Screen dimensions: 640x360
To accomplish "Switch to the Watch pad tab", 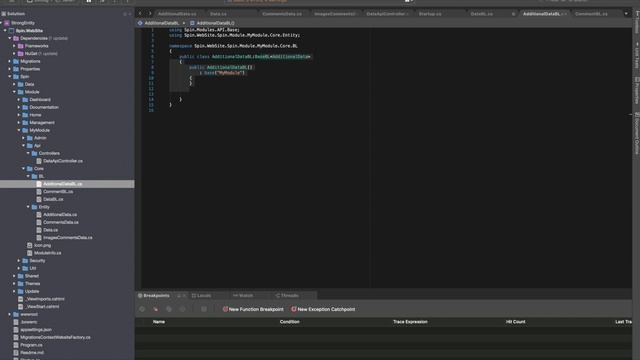I will point(243,296).
